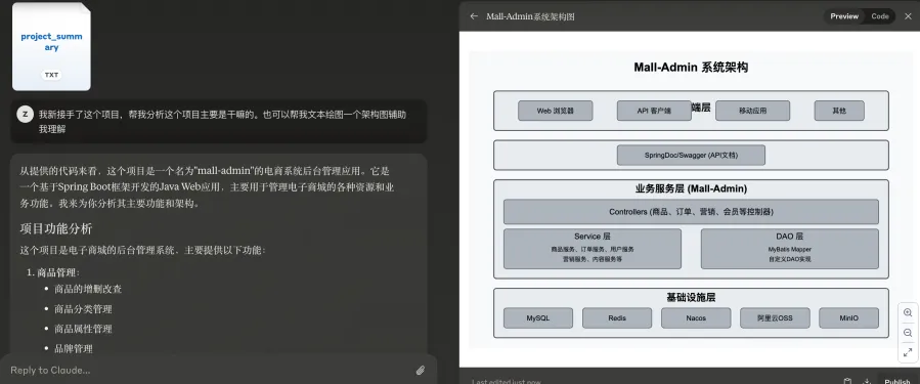
Task: Click the 品牌管理 bullet
Action: point(73,349)
